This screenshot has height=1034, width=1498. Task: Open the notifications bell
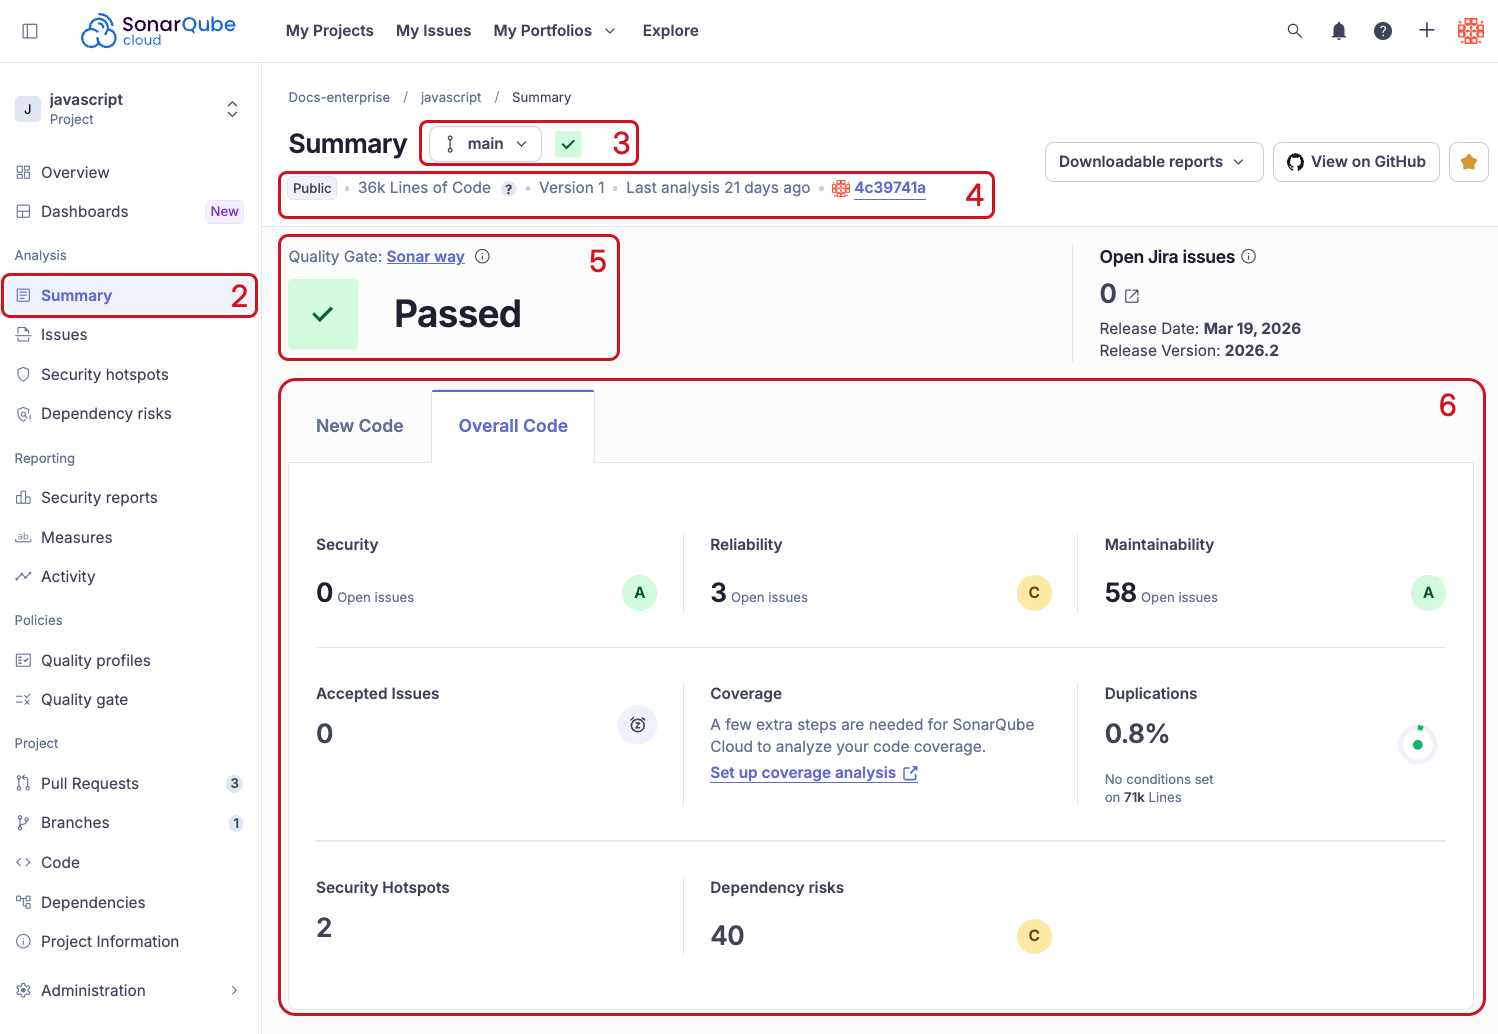coord(1339,31)
